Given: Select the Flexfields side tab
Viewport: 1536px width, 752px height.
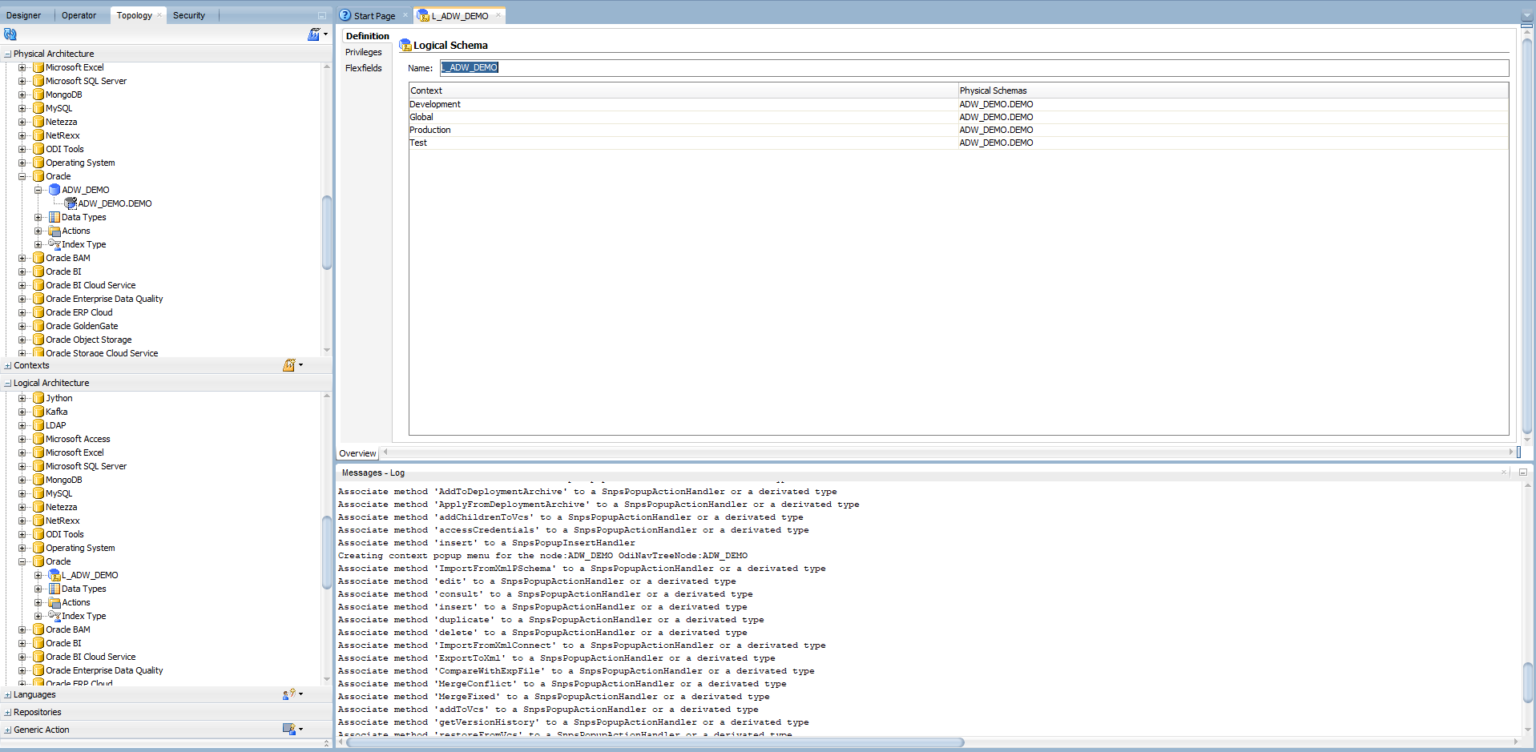Looking at the screenshot, I should [364, 68].
